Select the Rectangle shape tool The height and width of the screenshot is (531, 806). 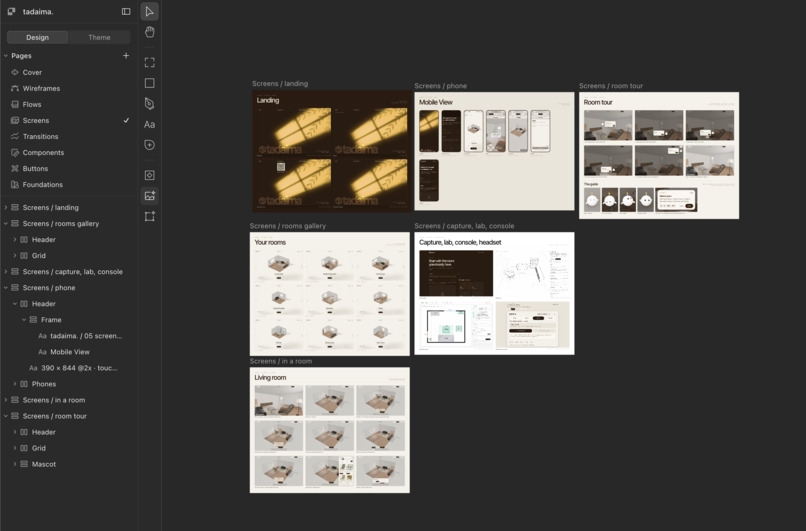[150, 83]
